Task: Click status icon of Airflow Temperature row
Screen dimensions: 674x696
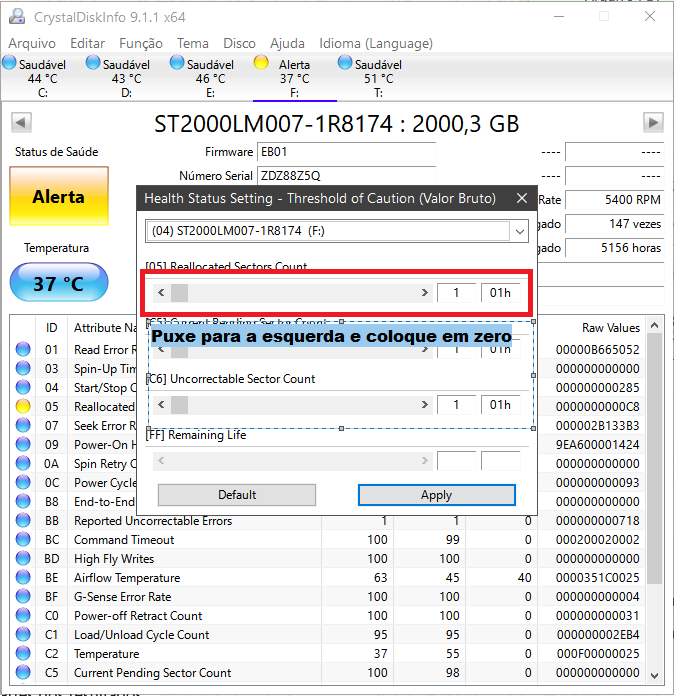Action: [x=23, y=577]
